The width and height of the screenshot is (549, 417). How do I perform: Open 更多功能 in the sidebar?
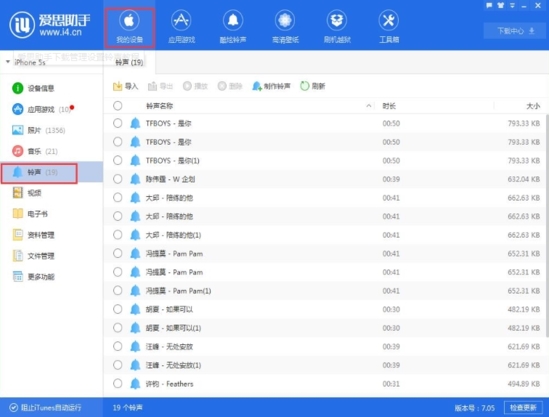pyautogui.click(x=34, y=277)
